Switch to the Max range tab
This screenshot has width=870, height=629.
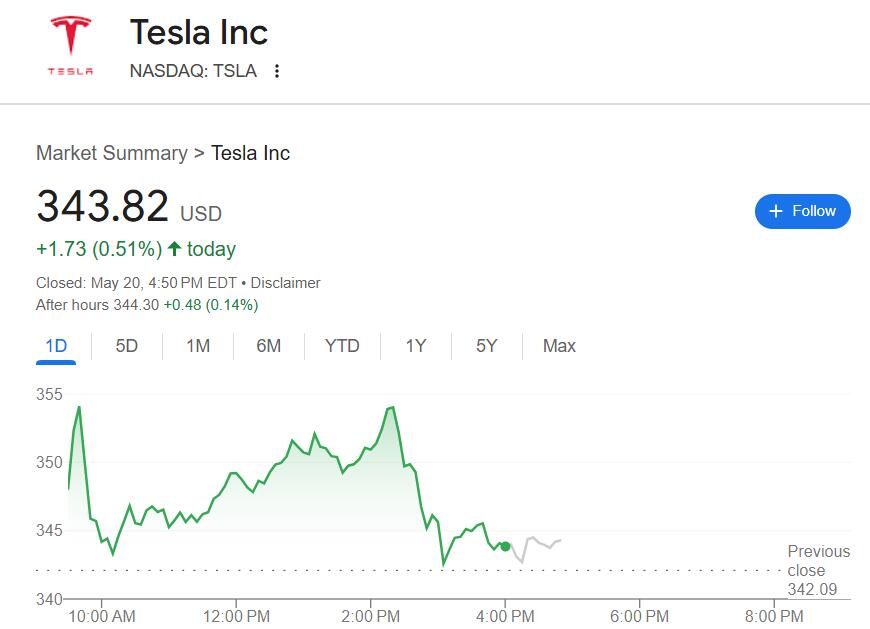click(x=559, y=346)
